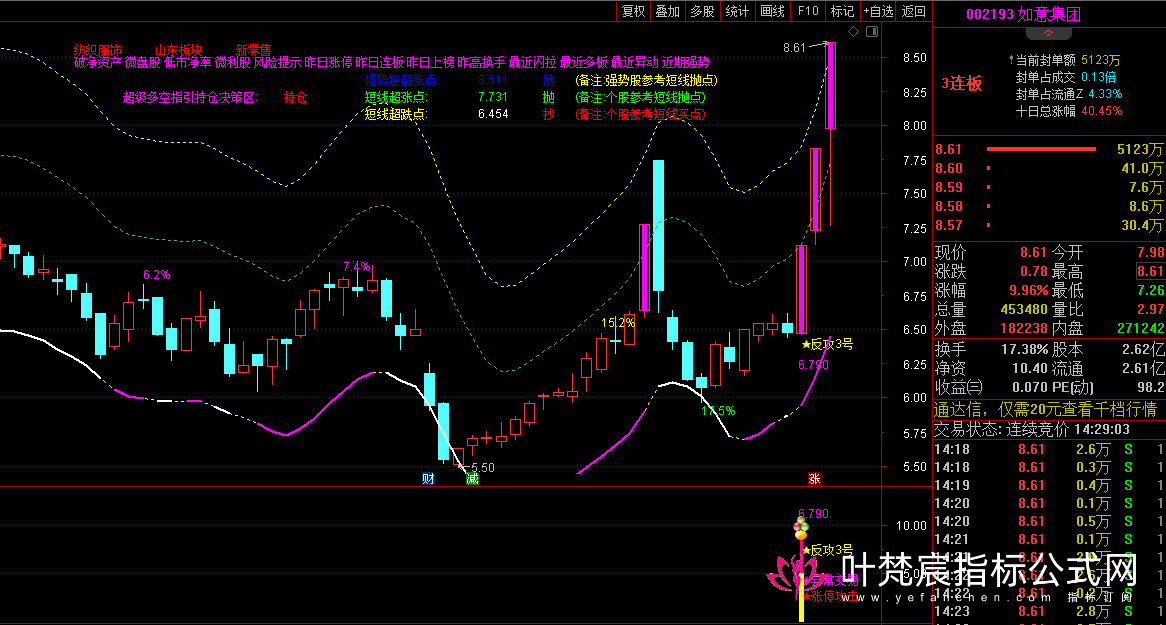Click the 短线超跌点 value 6.454

[494, 114]
